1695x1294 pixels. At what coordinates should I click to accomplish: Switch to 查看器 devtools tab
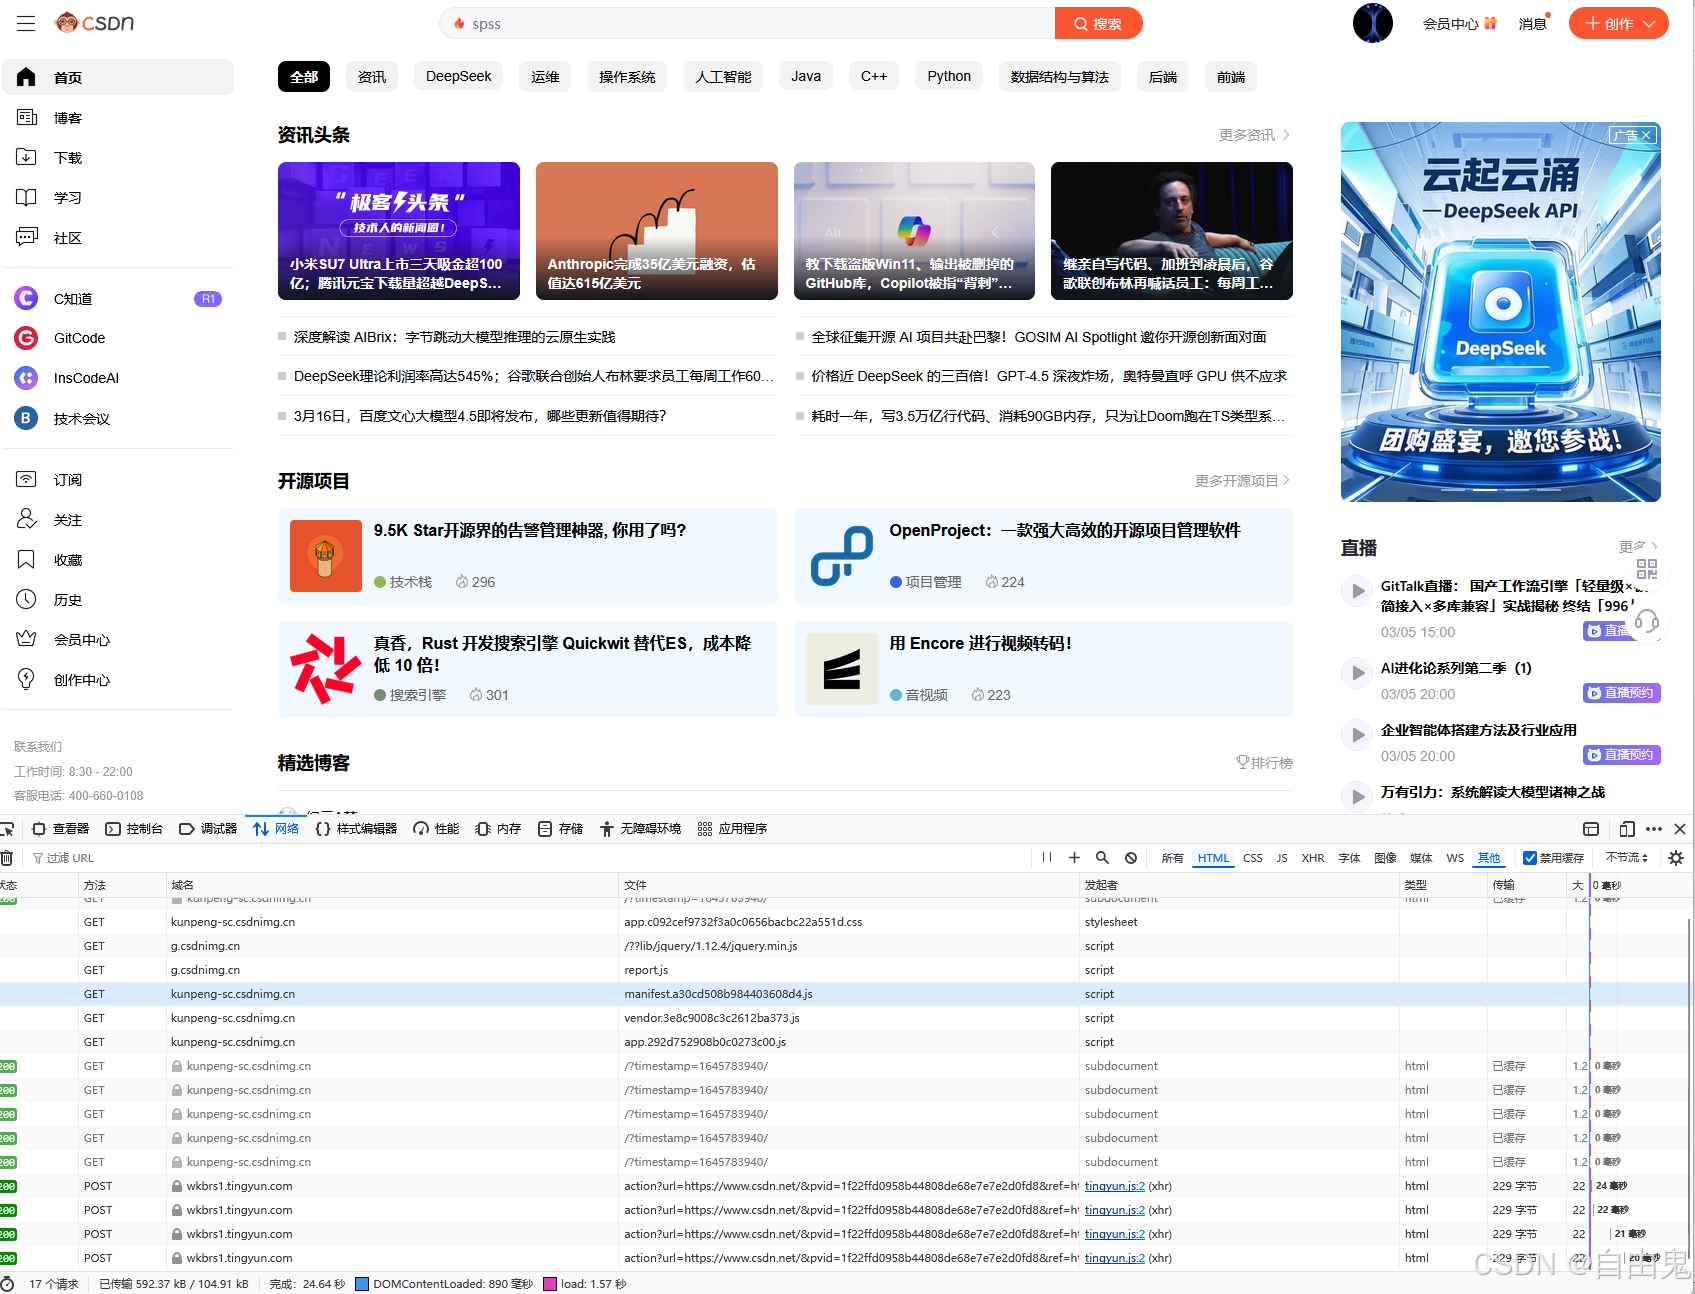click(60, 829)
